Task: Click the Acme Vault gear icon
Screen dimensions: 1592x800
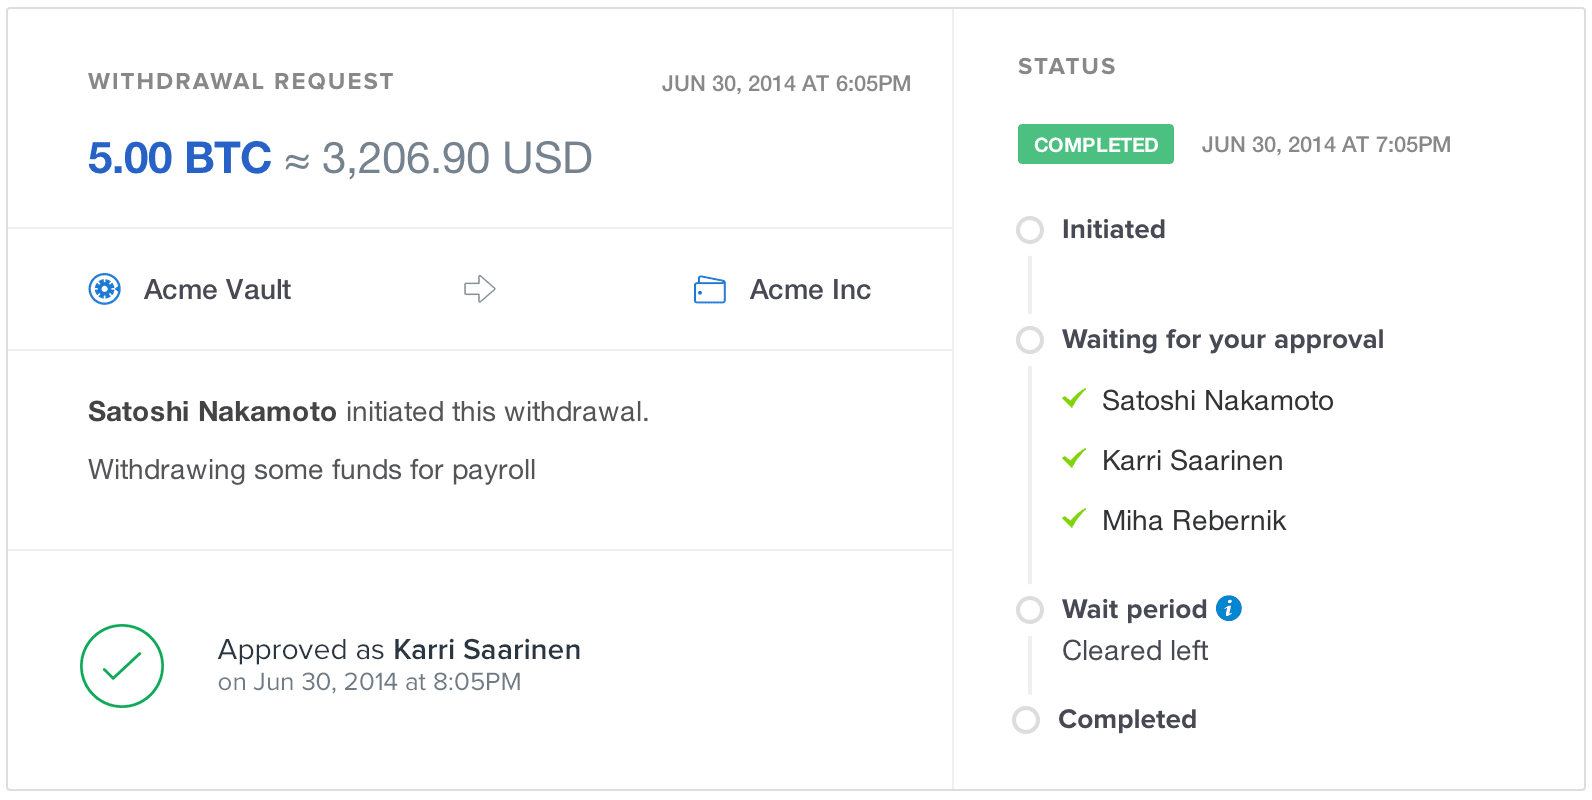Action: (x=105, y=289)
